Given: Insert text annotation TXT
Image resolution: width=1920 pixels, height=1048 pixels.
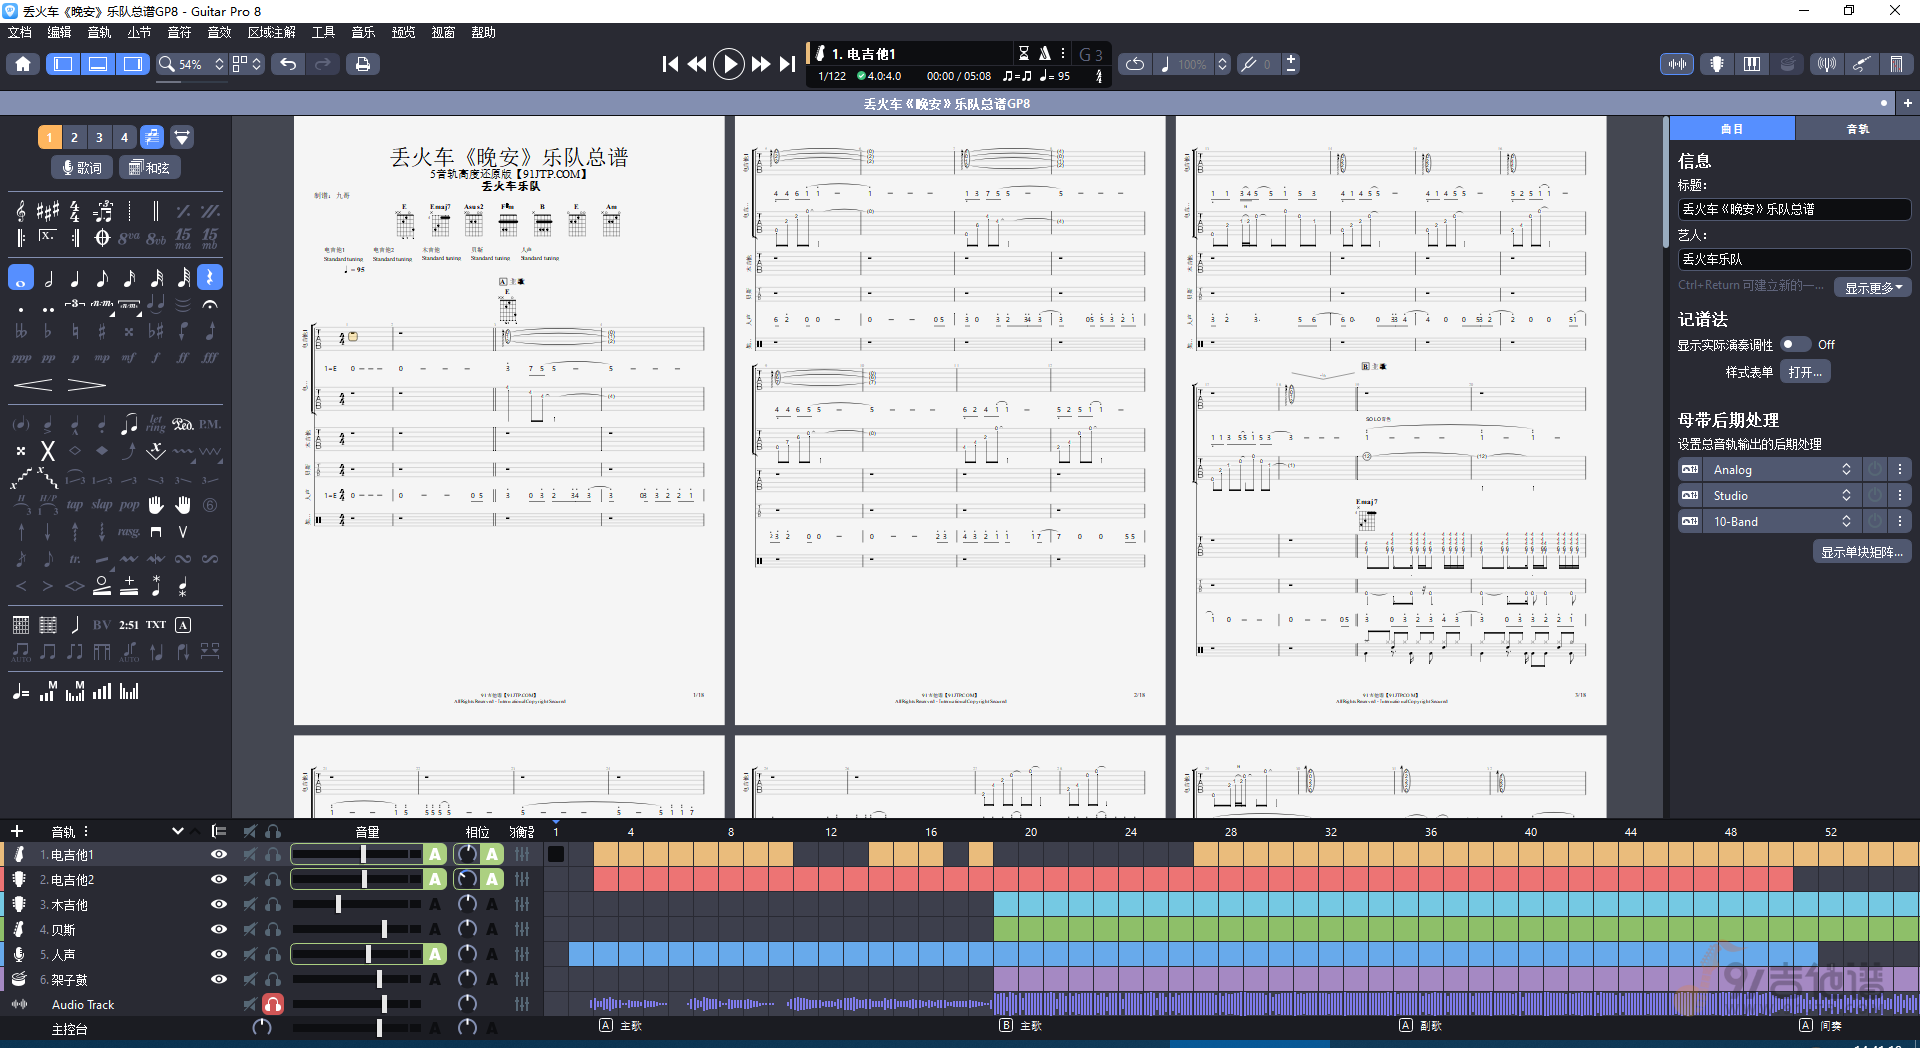Looking at the screenshot, I should pyautogui.click(x=156, y=625).
